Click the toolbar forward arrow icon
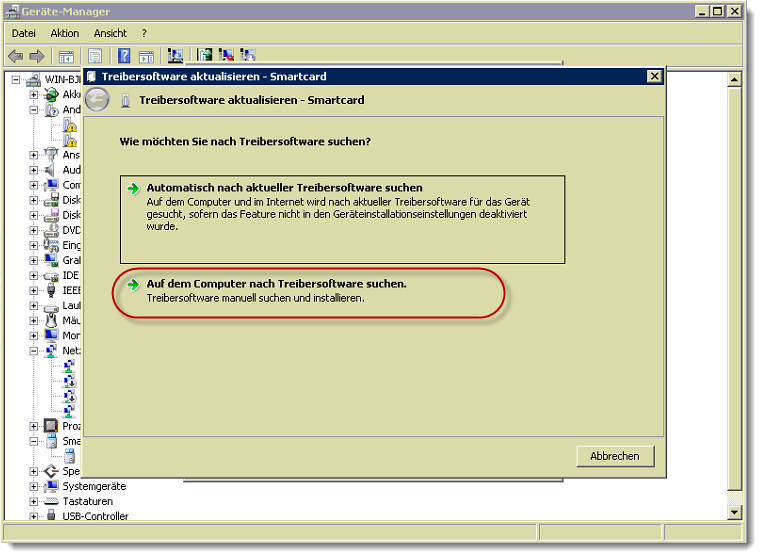762x558 pixels. pyautogui.click(x=37, y=56)
